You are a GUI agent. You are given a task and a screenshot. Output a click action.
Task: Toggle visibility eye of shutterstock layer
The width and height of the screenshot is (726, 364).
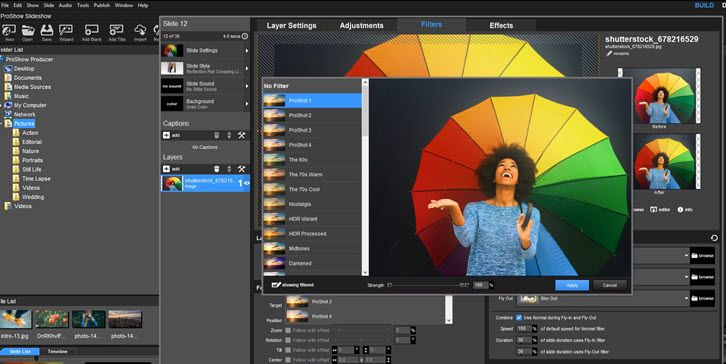(247, 183)
